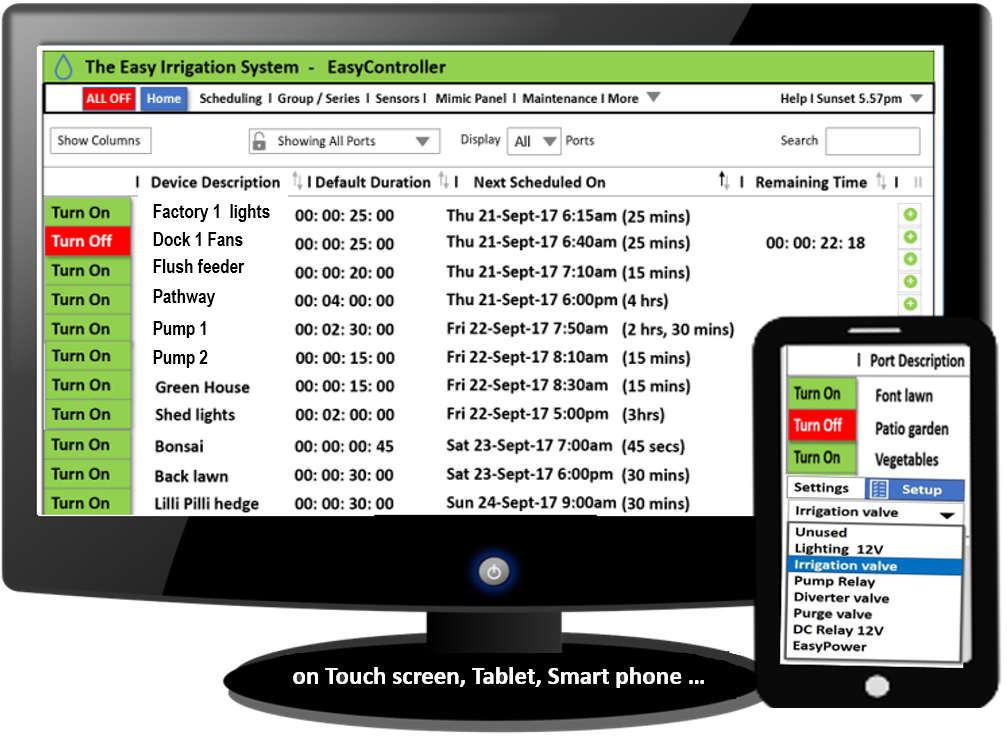Open the Display All ports dropdown
The image size is (1007, 737).
534,141
